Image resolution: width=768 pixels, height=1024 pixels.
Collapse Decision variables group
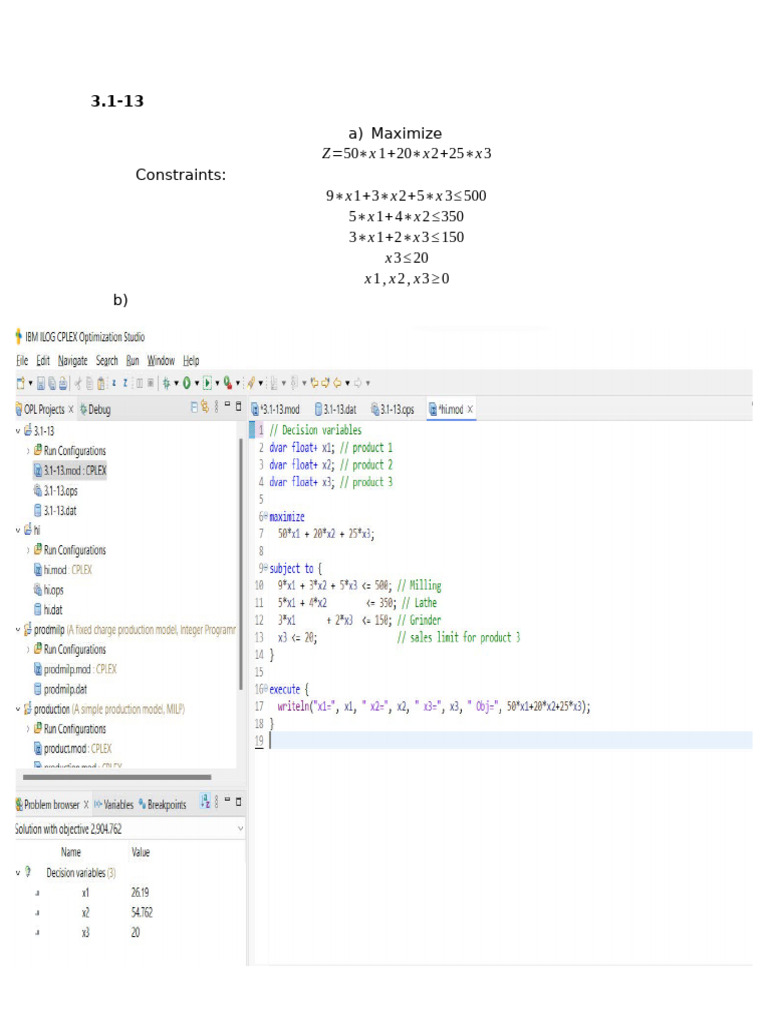point(18,872)
